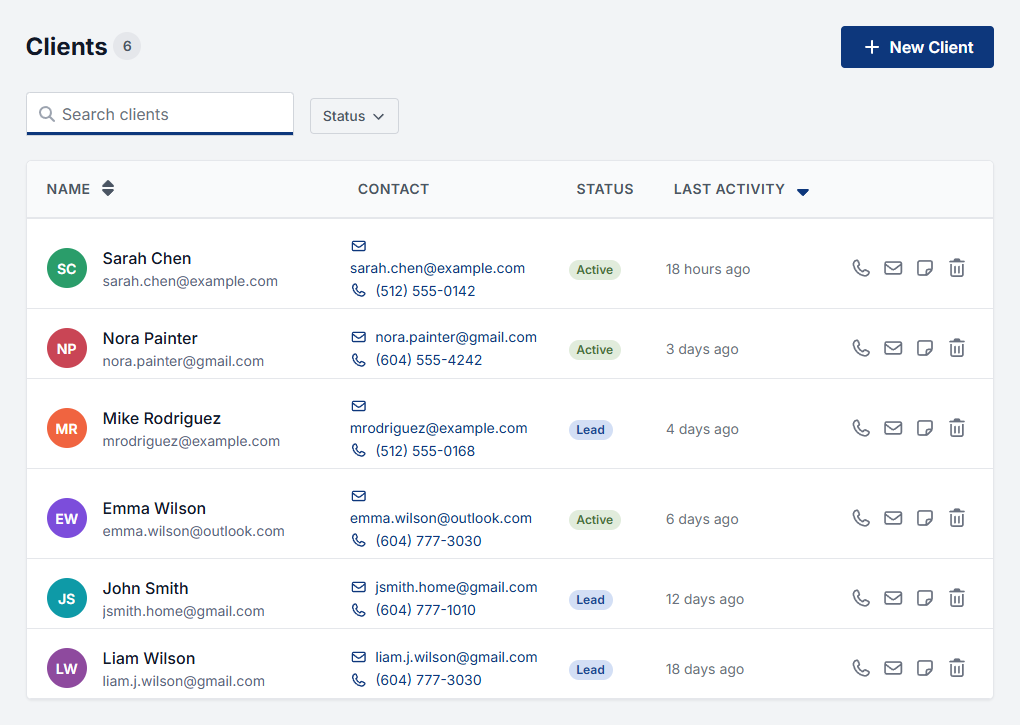This screenshot has width=1020, height=725.
Task: Focus the Search clients field
Action: click(160, 114)
